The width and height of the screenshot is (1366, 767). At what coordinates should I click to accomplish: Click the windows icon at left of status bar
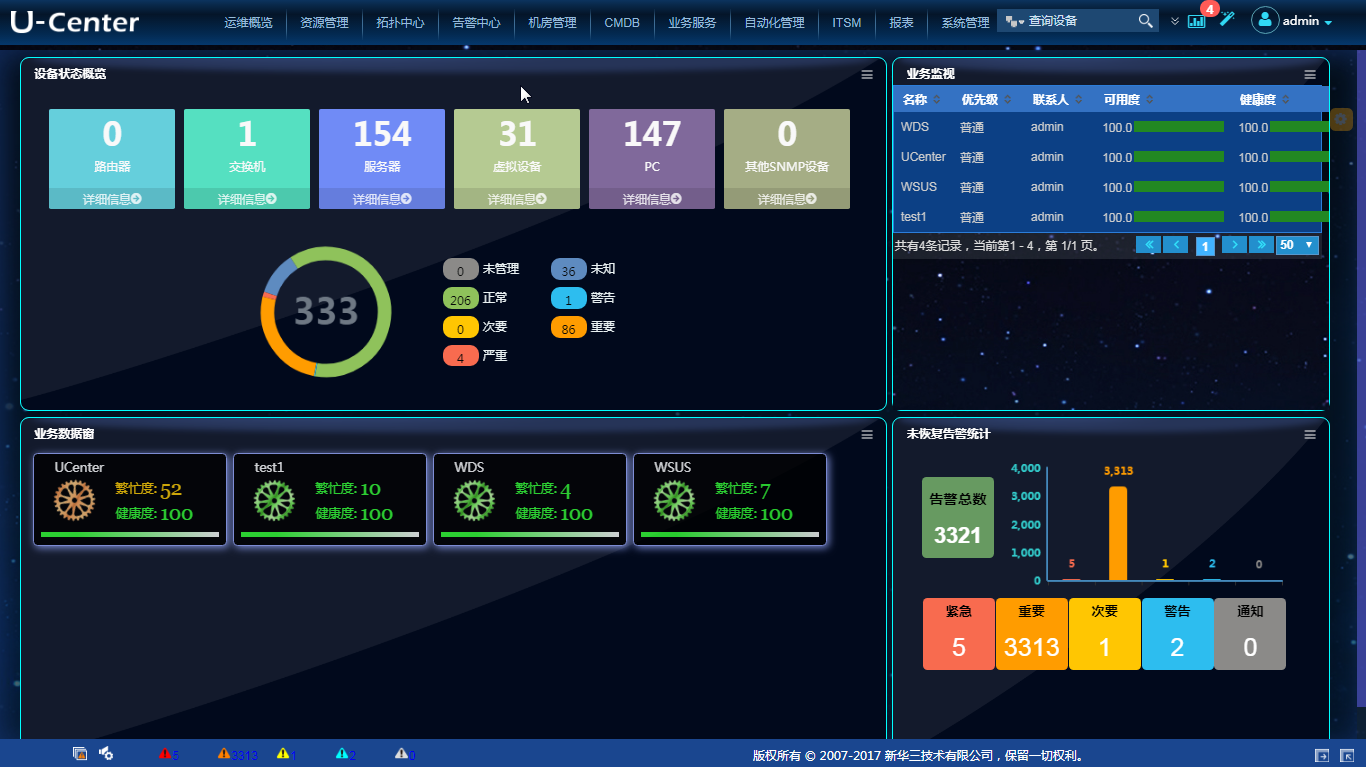pos(80,753)
